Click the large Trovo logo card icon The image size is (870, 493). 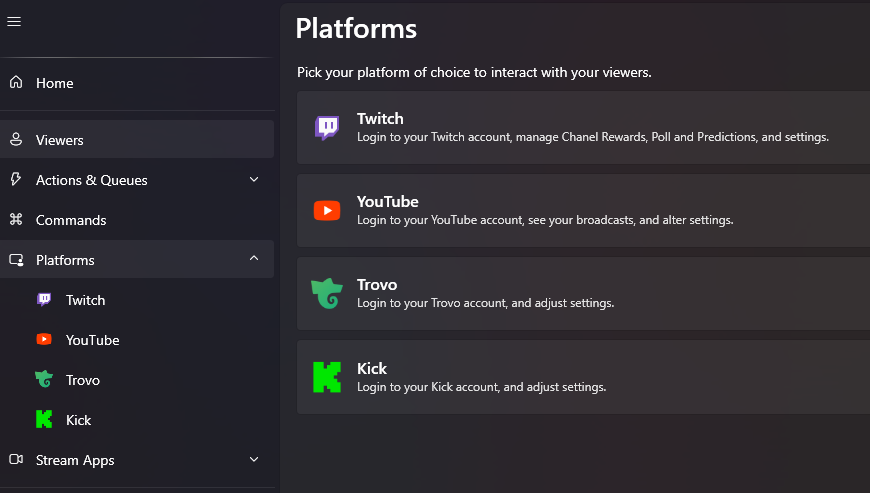(327, 293)
